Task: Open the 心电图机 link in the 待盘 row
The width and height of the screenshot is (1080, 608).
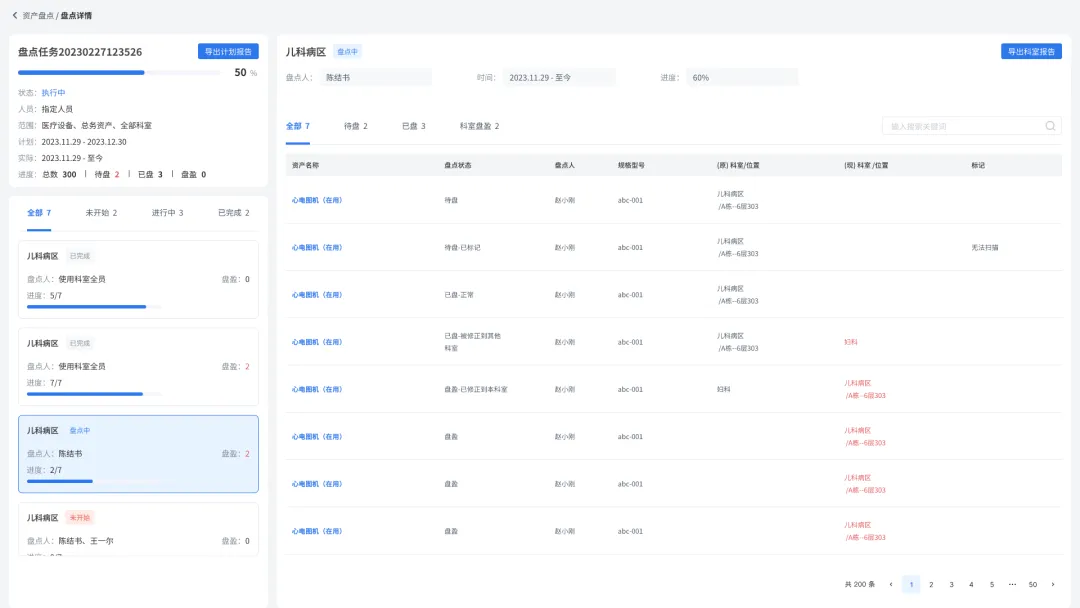Action: pyautogui.click(x=317, y=200)
